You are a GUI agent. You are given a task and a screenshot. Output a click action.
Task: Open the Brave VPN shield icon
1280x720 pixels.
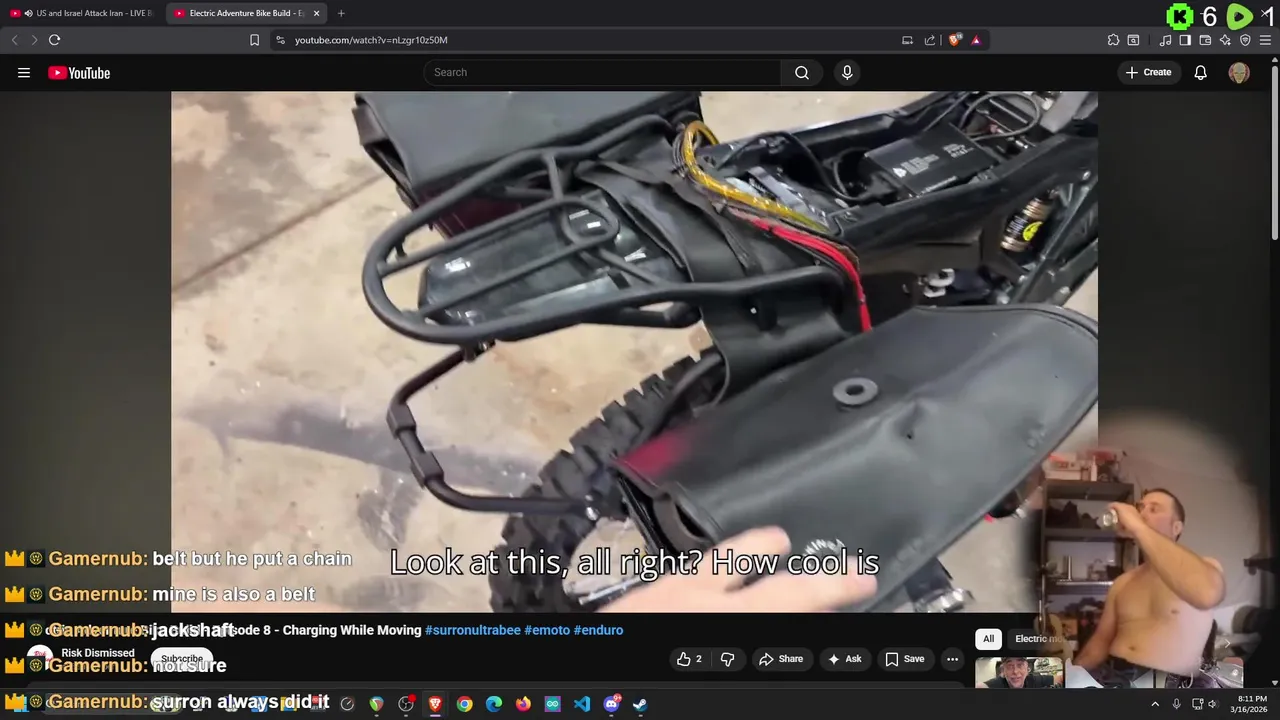point(1245,40)
